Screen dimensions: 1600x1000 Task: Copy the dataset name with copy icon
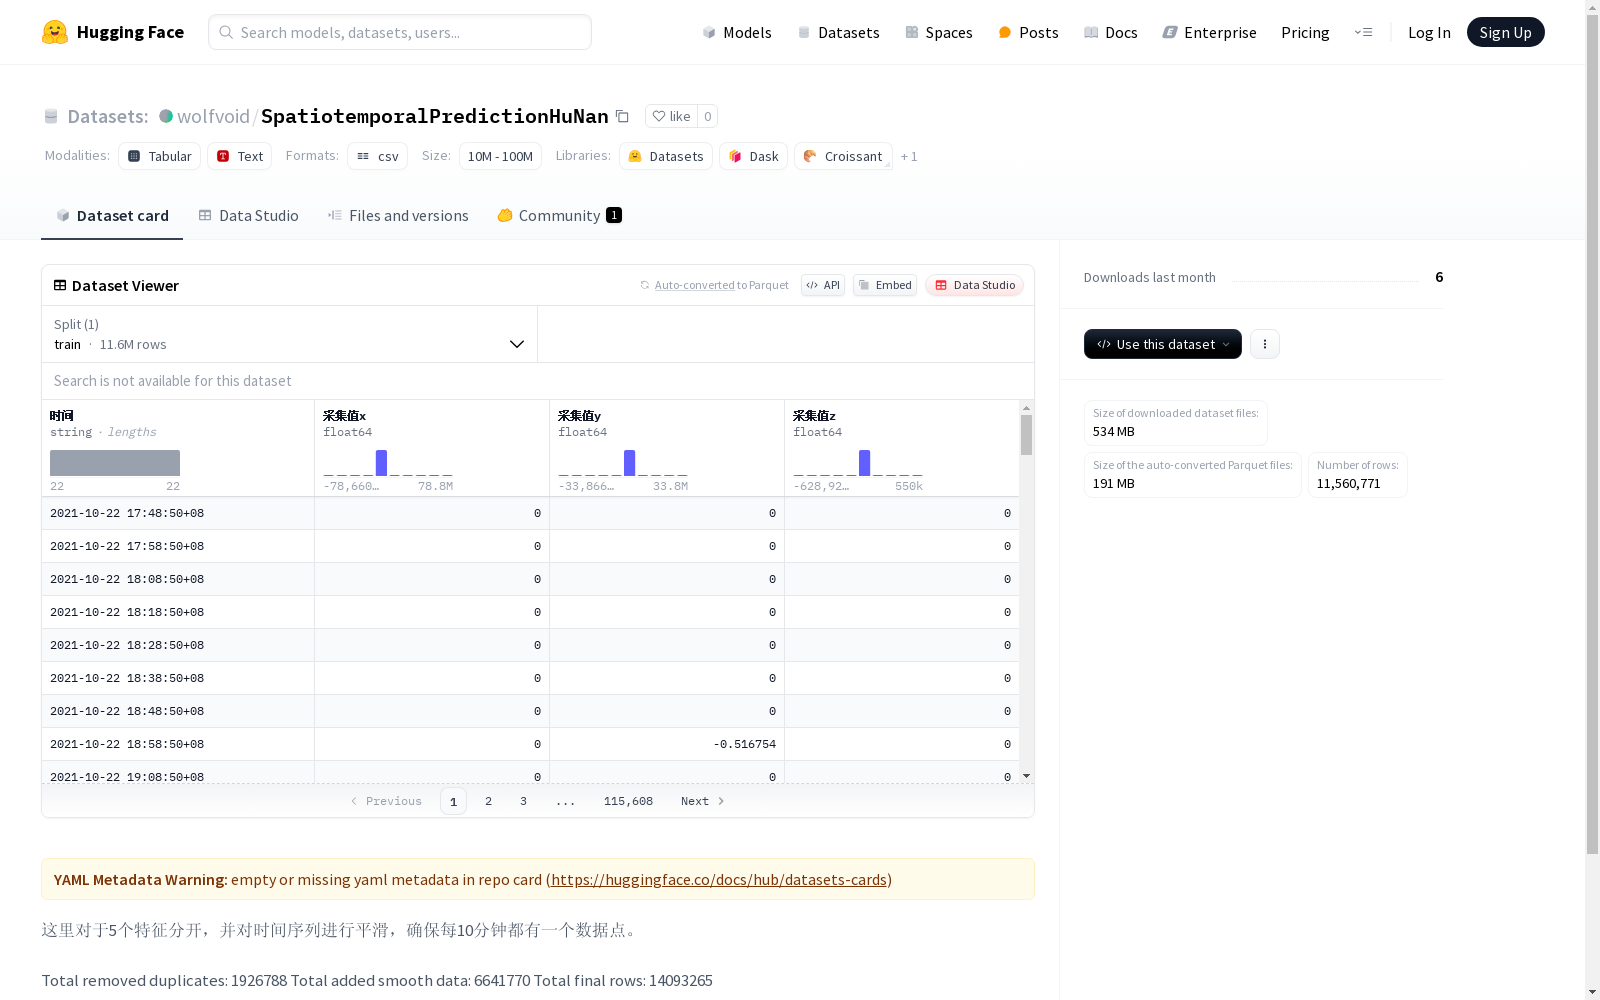click(622, 116)
